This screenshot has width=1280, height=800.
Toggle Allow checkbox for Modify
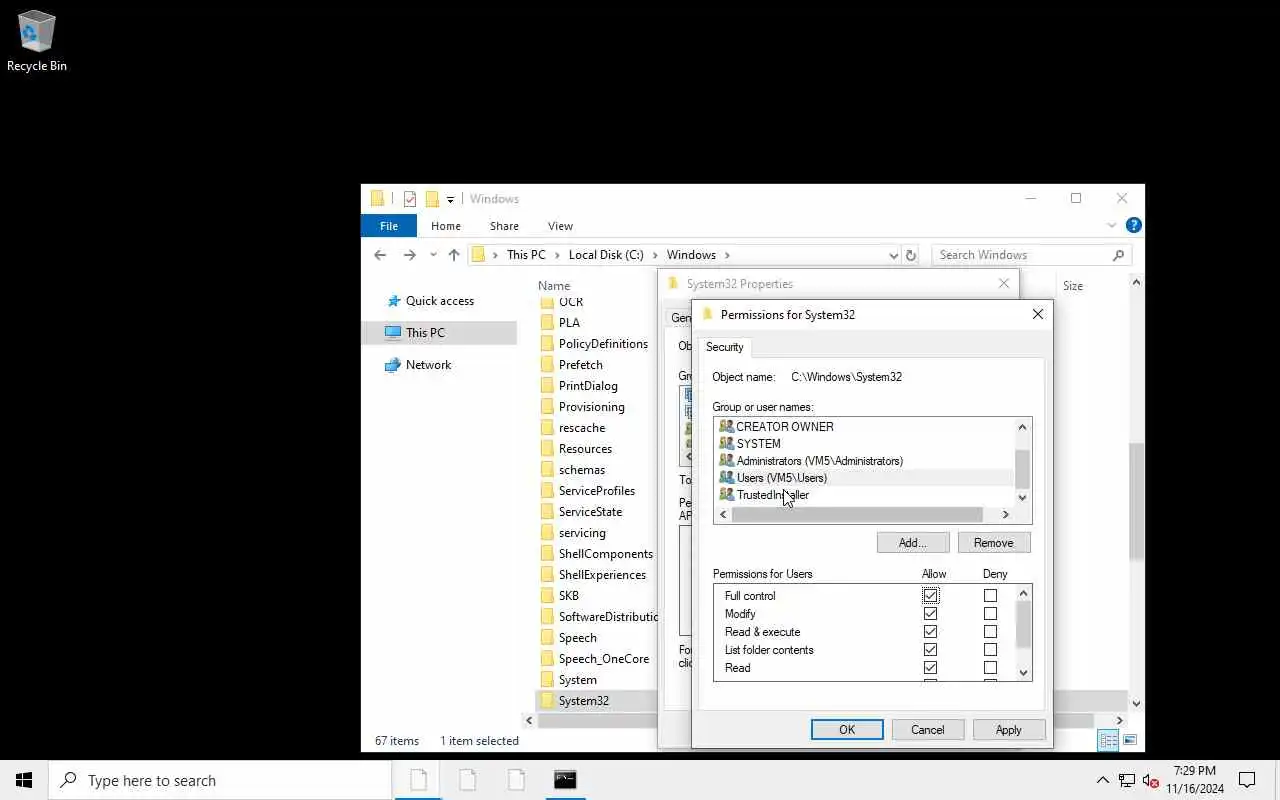(930, 614)
